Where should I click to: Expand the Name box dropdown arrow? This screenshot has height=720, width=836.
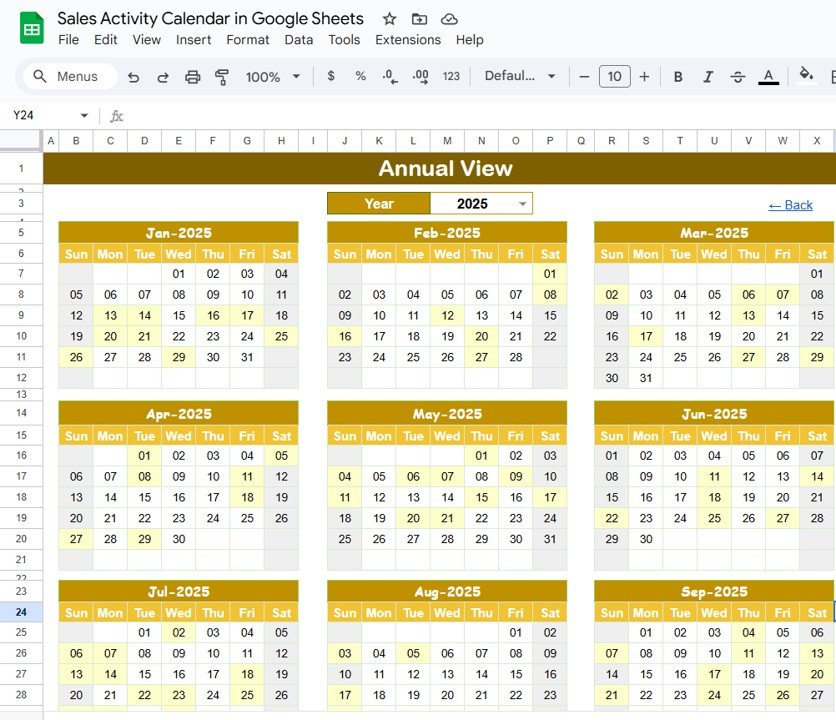(x=84, y=115)
